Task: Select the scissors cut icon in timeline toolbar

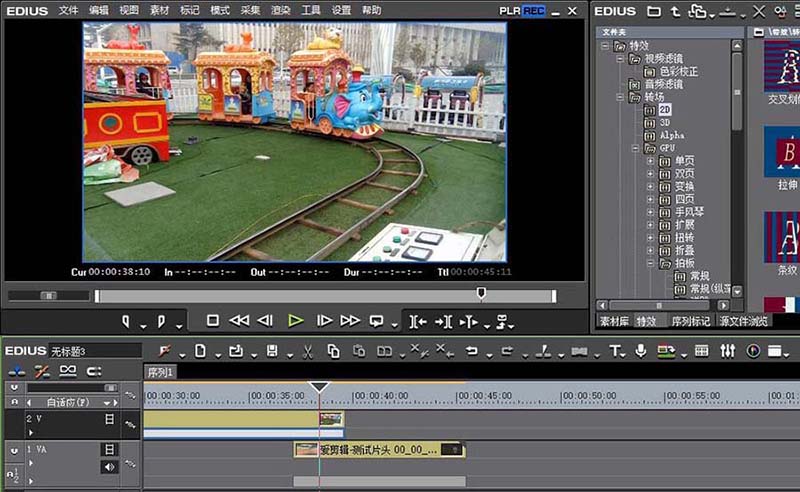Action: click(x=307, y=351)
